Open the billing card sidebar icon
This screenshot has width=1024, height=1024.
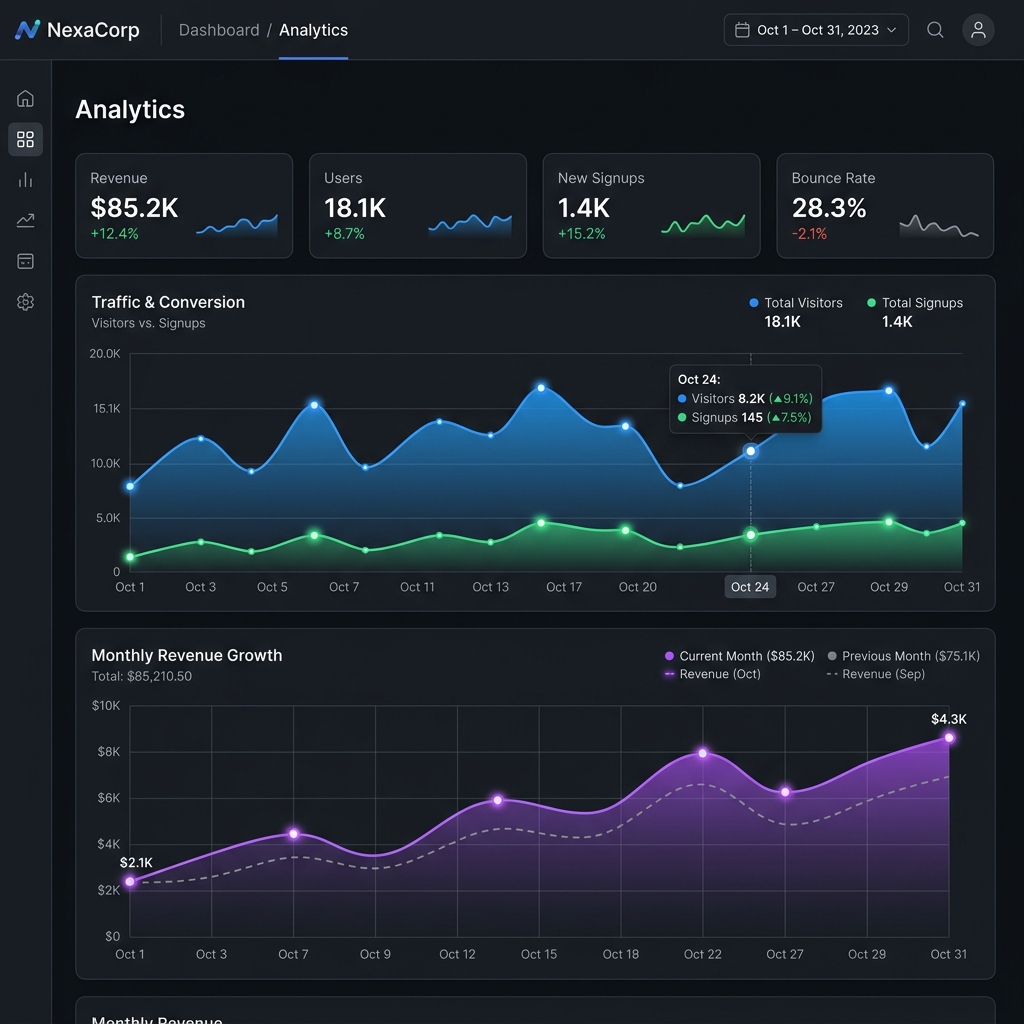coord(25,261)
